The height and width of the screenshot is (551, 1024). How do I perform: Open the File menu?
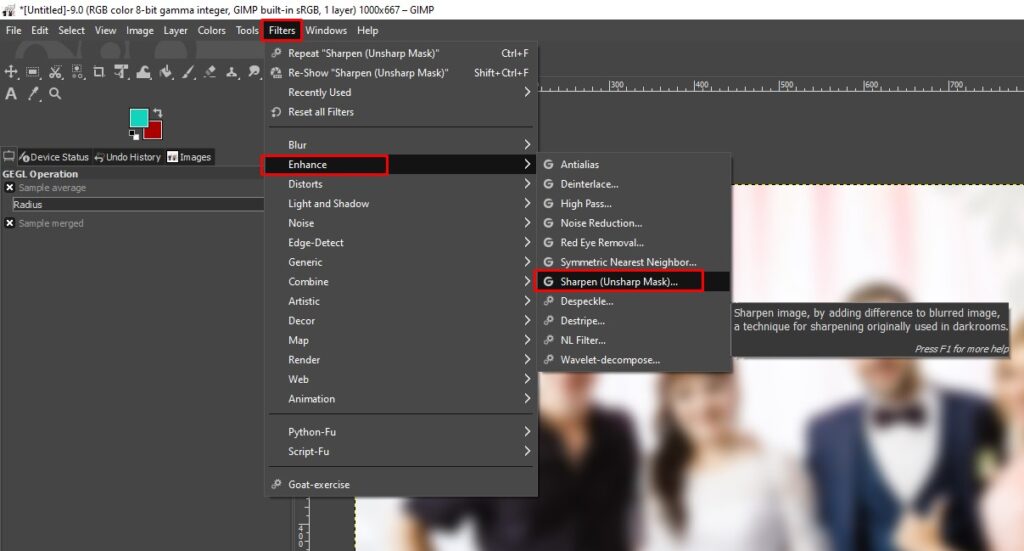[x=14, y=30]
